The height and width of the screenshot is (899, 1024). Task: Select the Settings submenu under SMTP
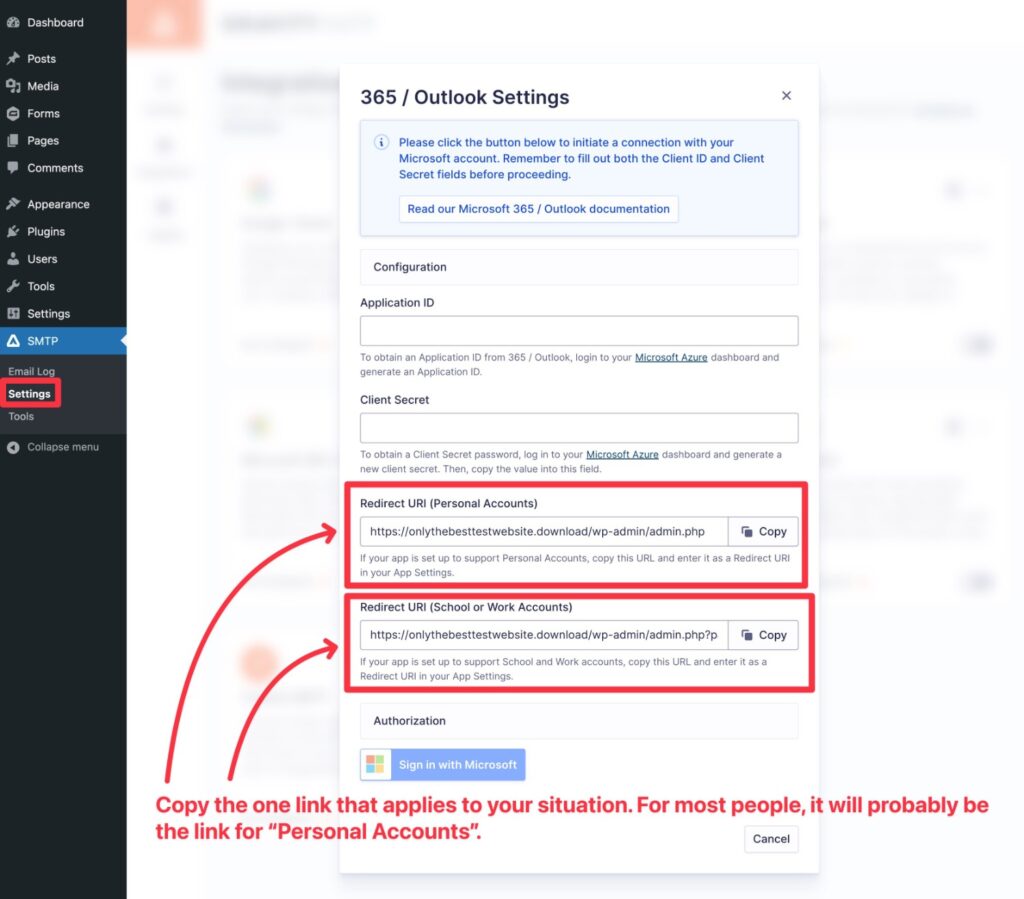[31, 393]
